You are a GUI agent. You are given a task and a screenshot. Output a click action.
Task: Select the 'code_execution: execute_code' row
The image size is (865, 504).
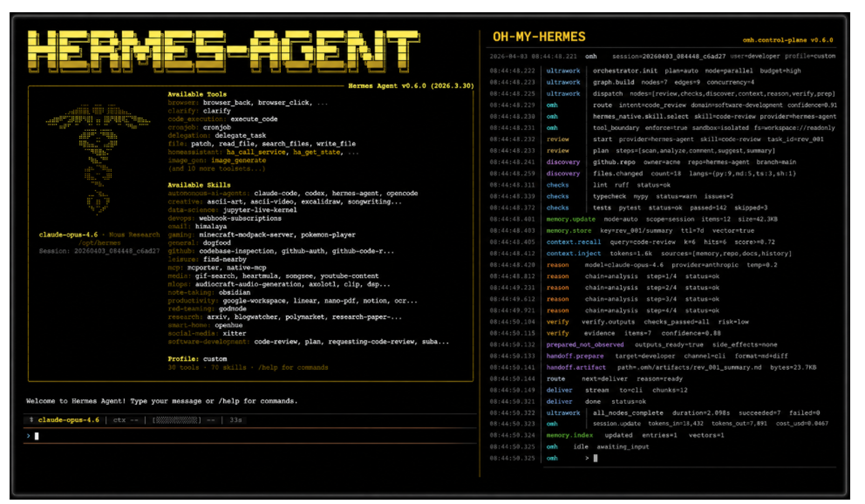tap(222, 119)
